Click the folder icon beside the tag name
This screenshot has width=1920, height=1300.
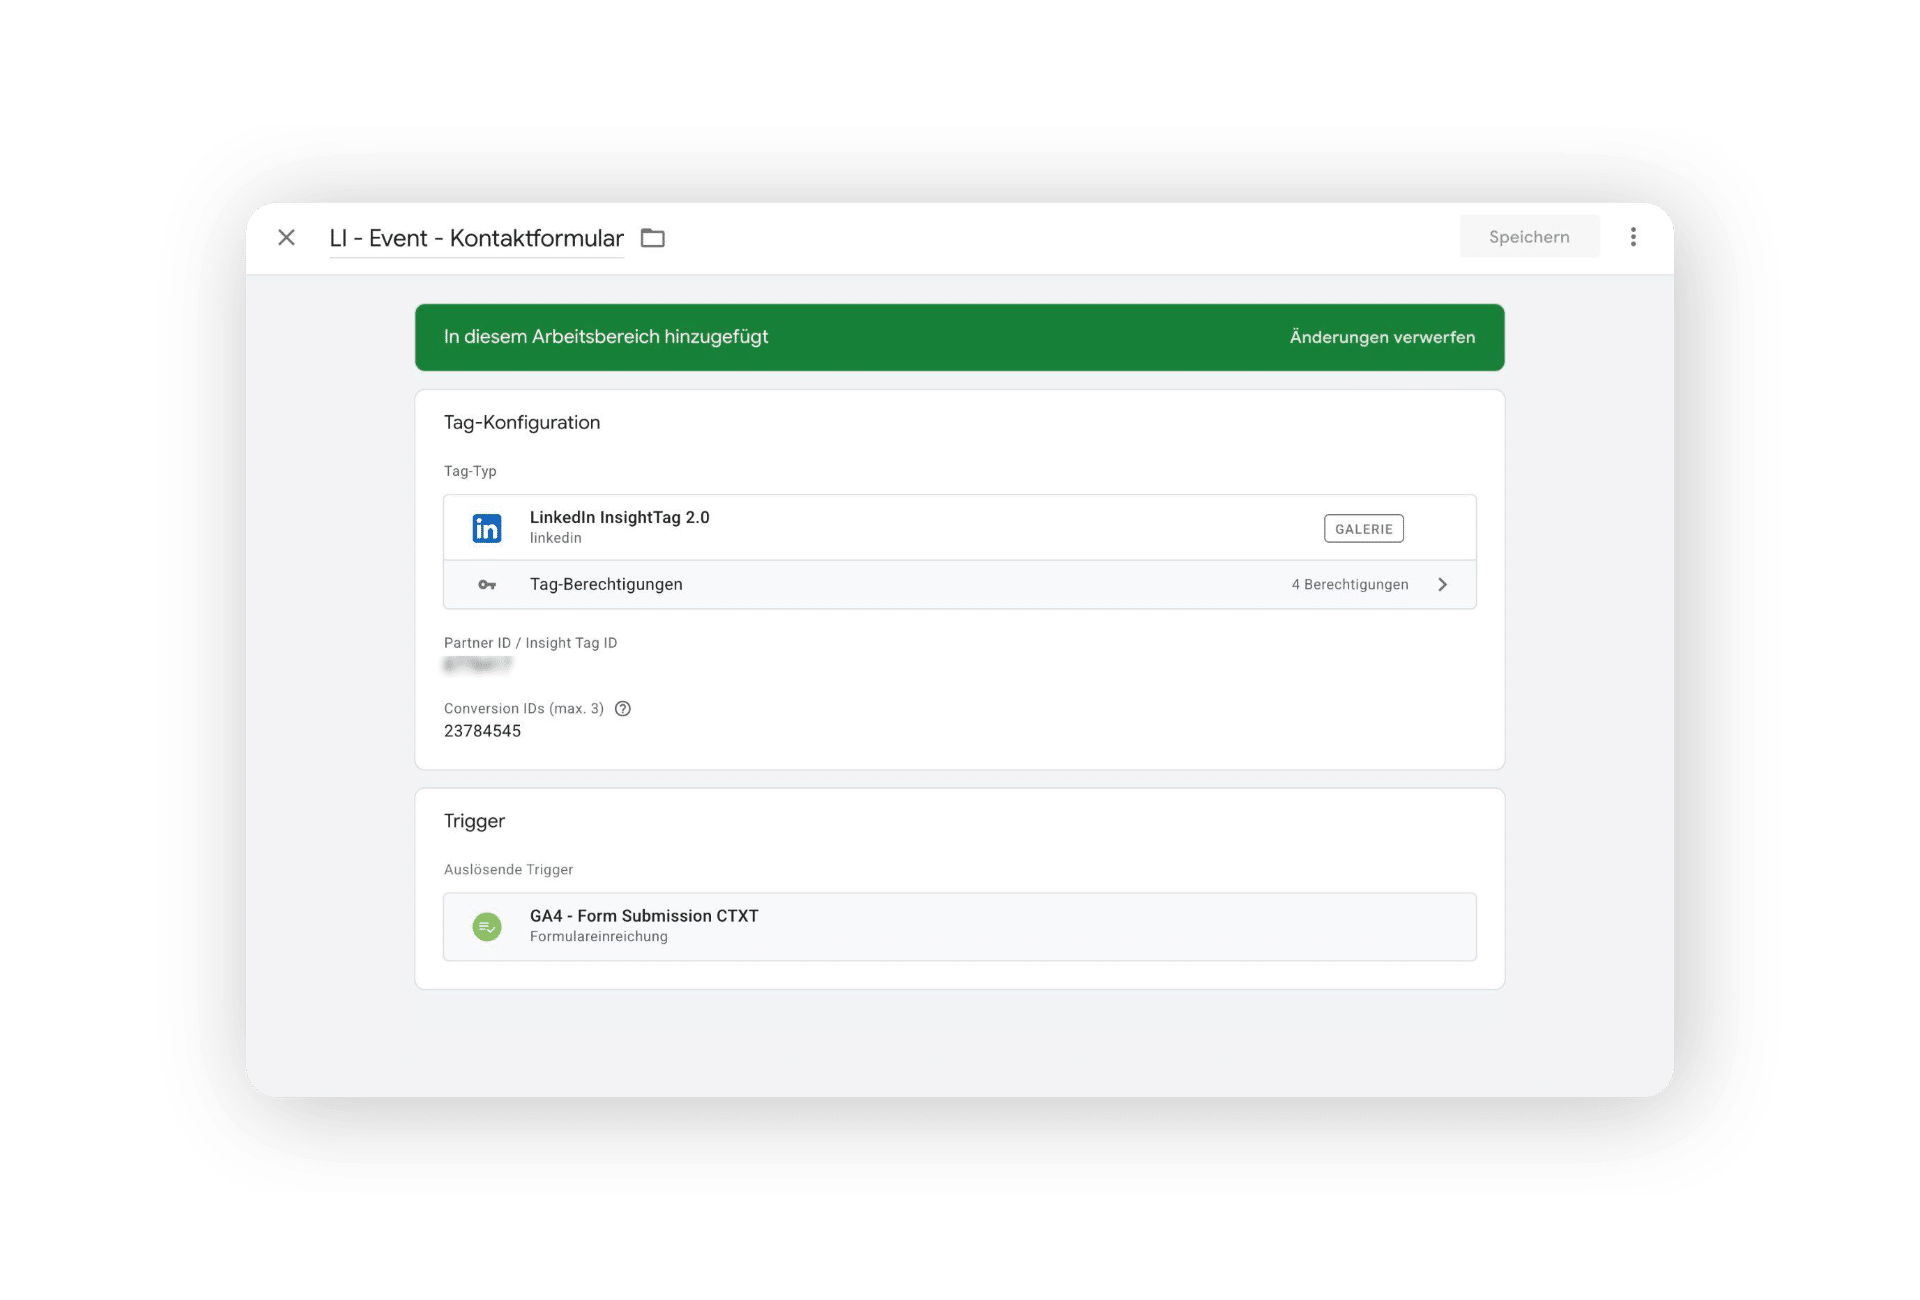coord(652,238)
